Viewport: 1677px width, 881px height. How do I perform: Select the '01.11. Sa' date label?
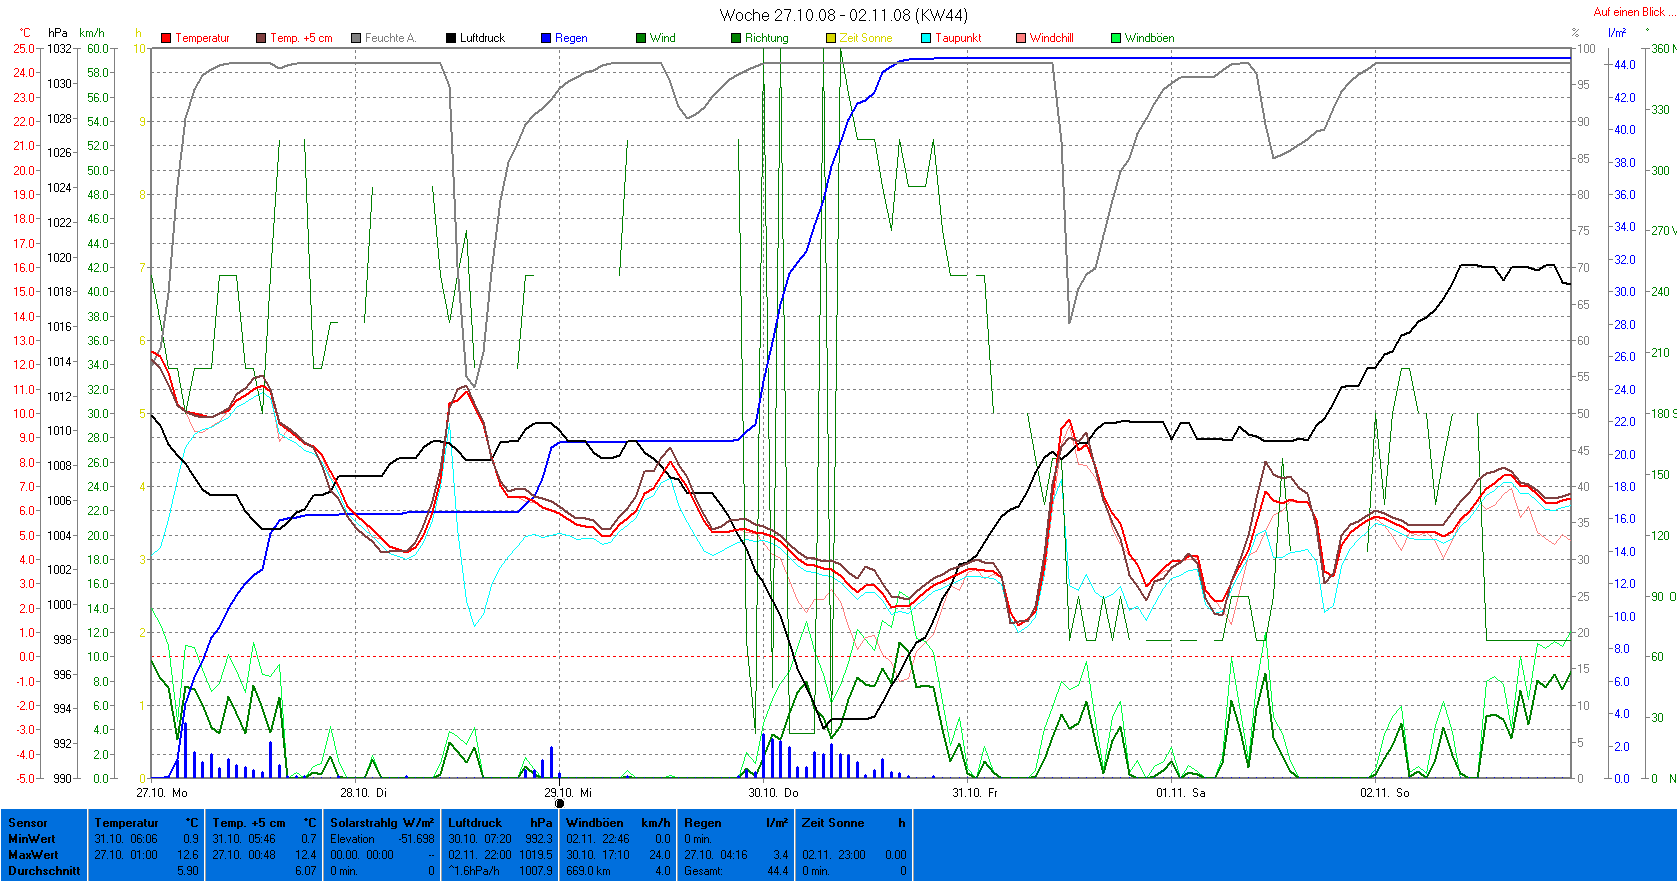click(x=1181, y=793)
